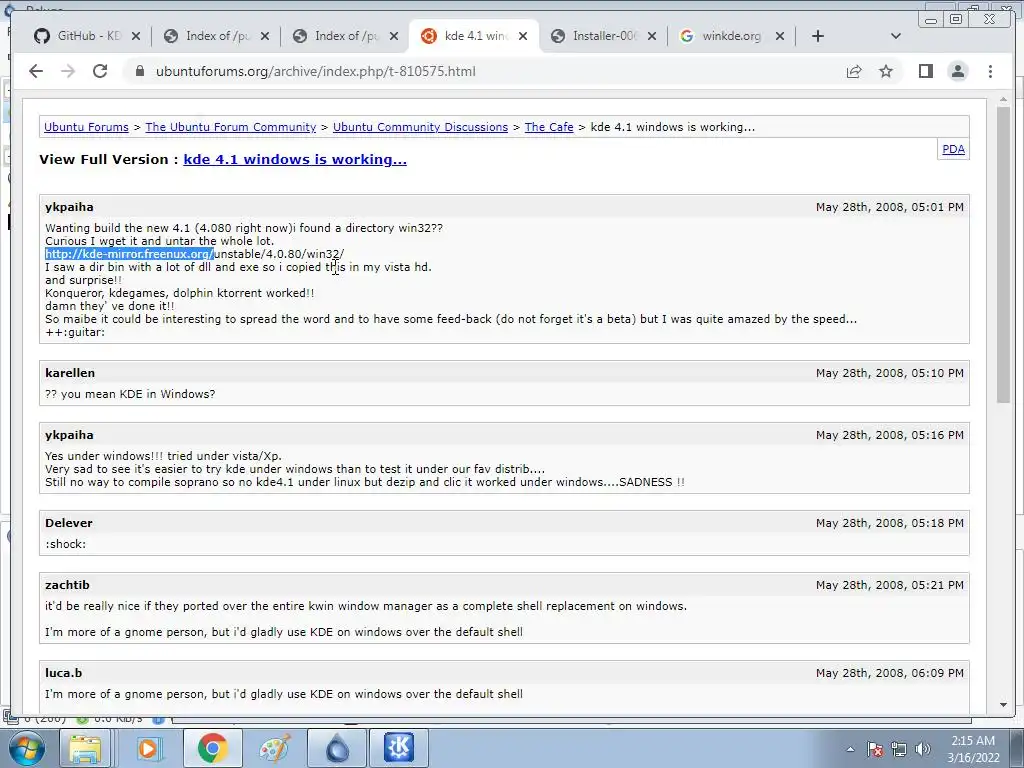View site security lock info
Screen dimensions: 1024x768
pos(139,71)
